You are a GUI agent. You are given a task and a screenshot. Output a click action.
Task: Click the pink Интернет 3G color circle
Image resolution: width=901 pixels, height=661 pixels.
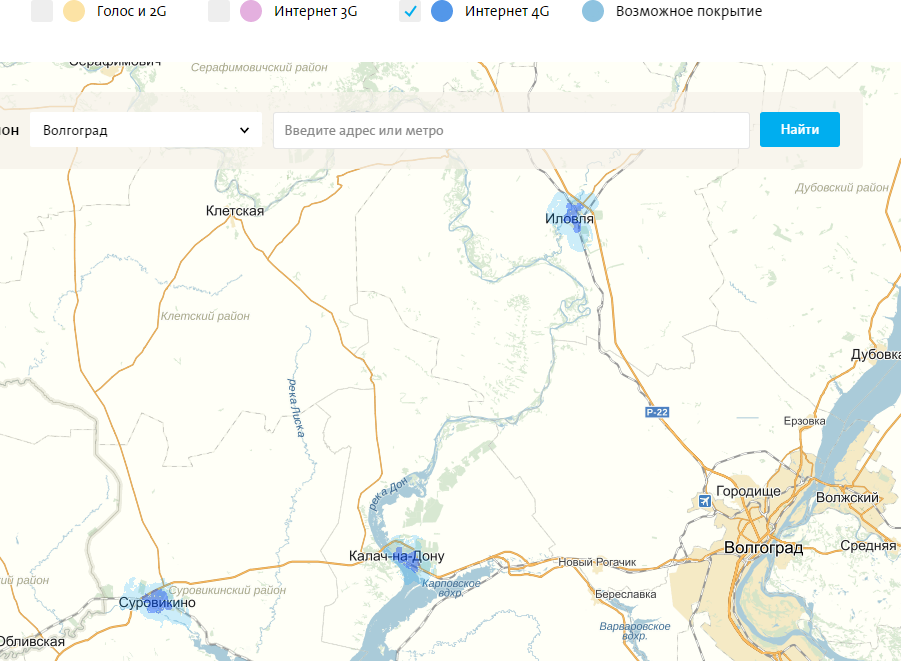coord(251,12)
